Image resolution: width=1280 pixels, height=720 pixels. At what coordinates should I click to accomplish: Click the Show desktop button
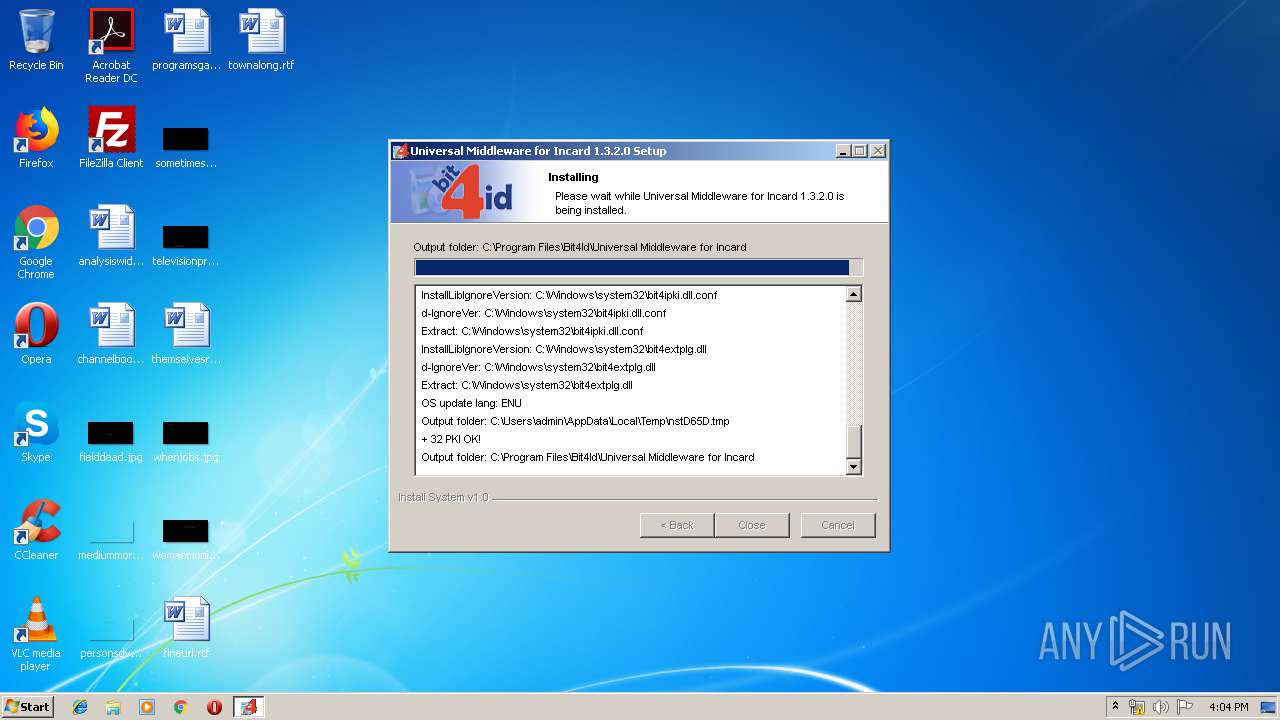(1270, 707)
